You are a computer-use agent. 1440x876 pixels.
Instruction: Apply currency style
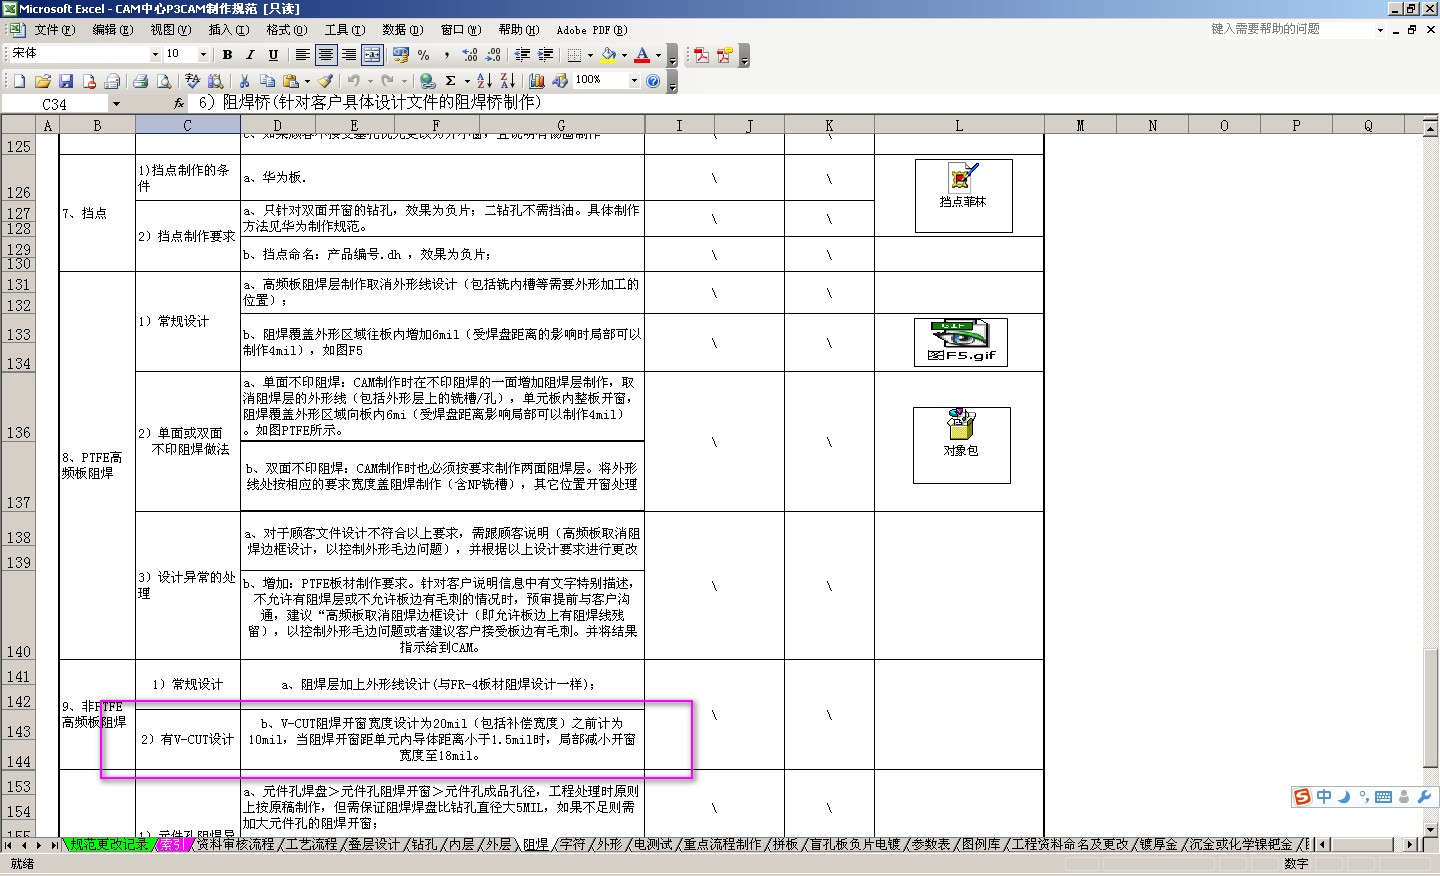401,55
